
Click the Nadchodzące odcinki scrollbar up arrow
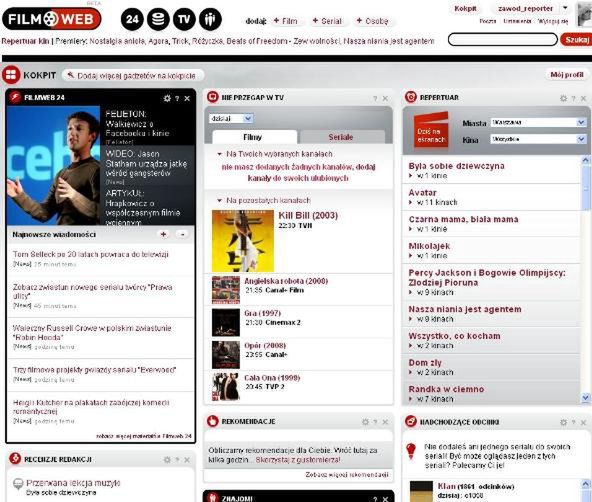click(x=586, y=484)
